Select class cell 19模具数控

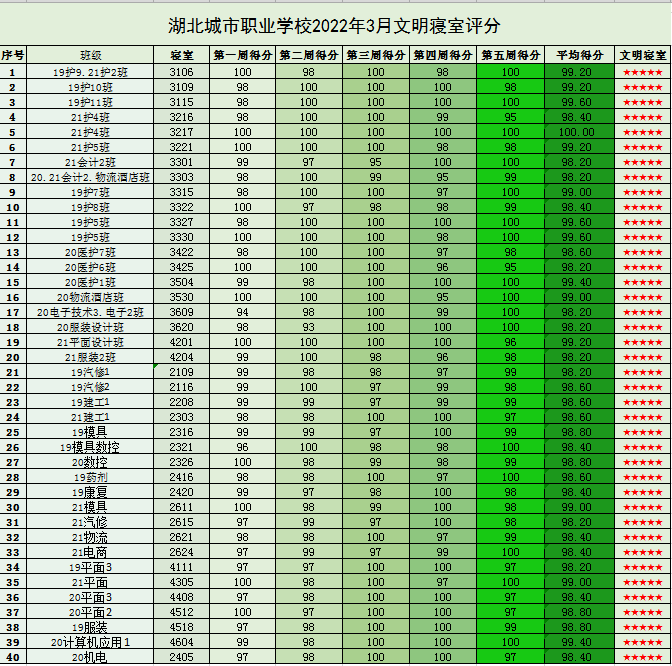coord(90,447)
